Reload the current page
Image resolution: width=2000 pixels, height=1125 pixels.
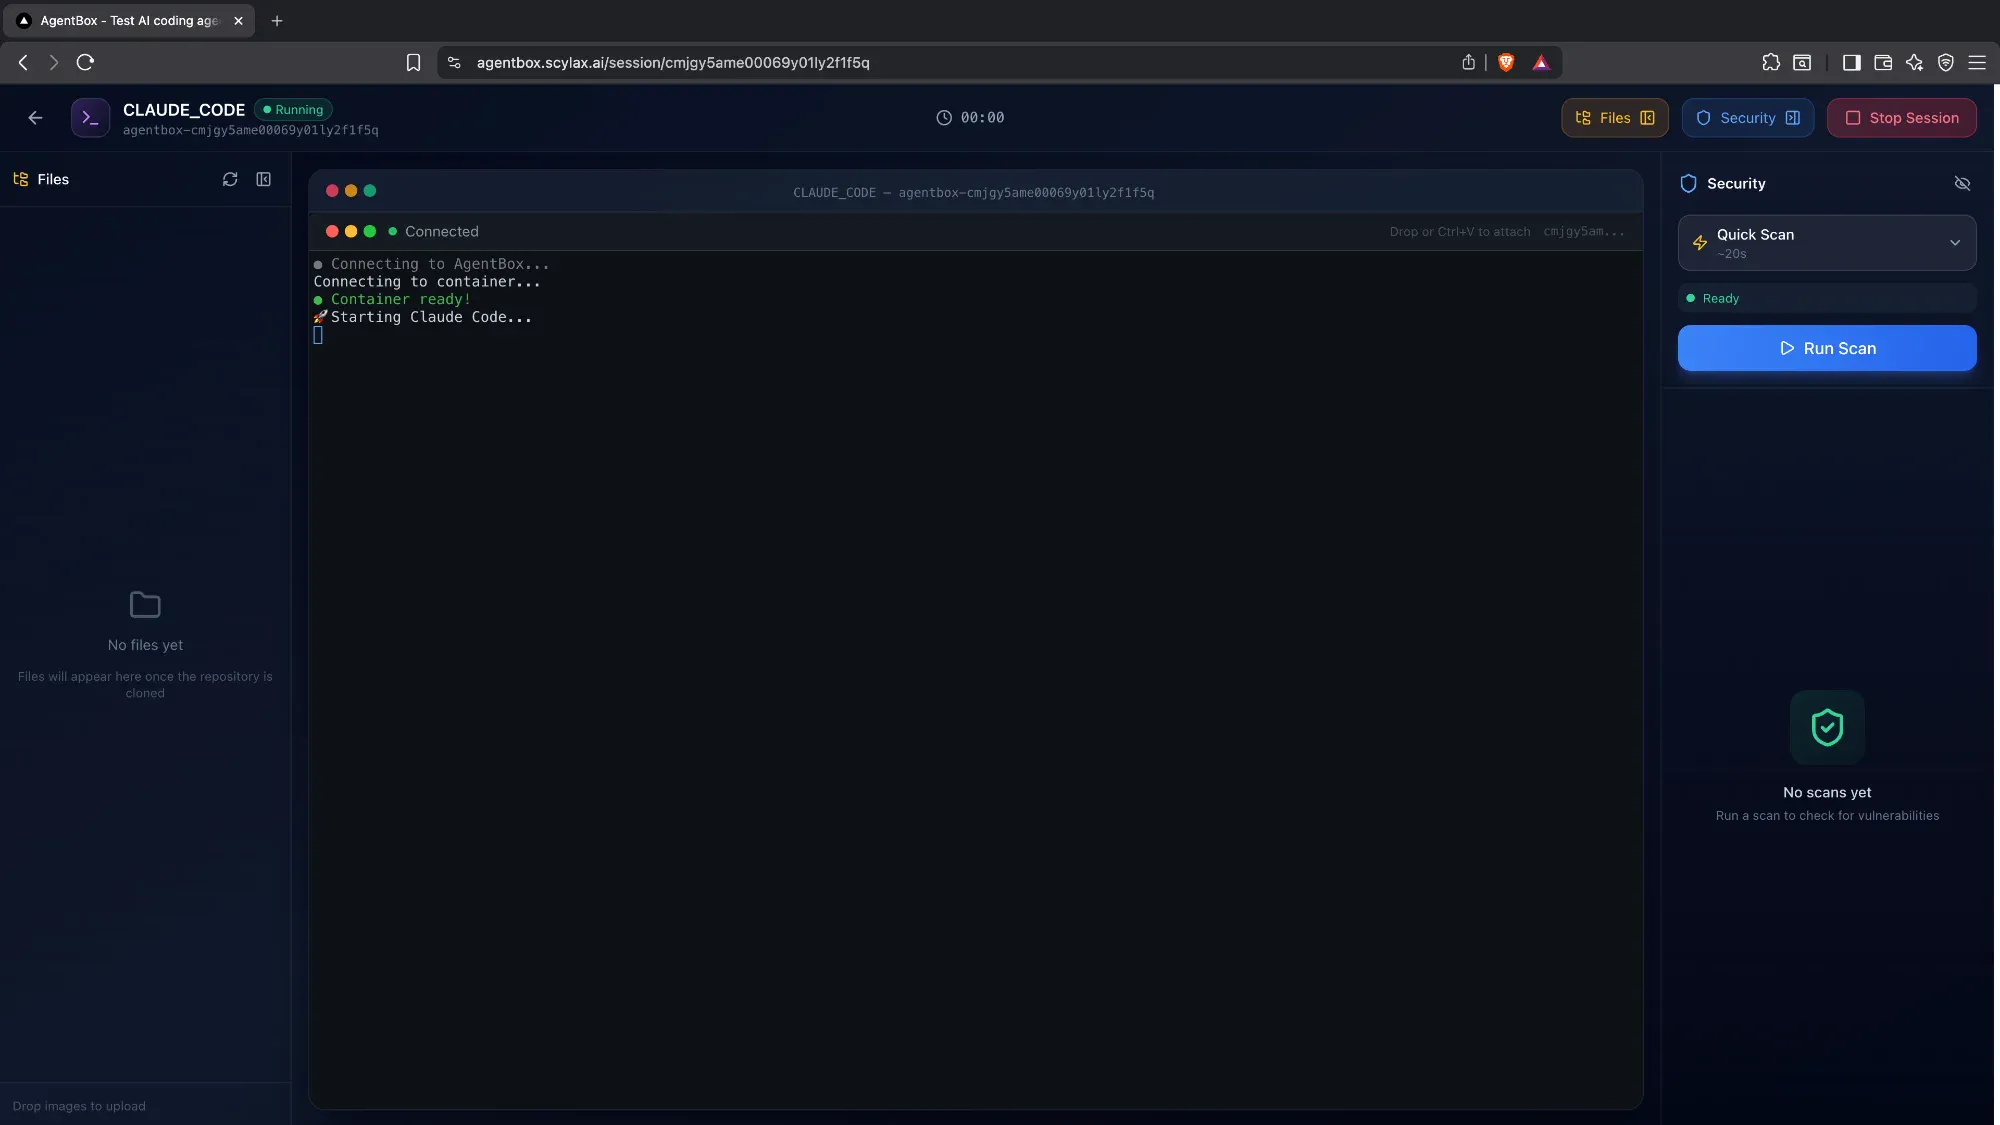[85, 62]
